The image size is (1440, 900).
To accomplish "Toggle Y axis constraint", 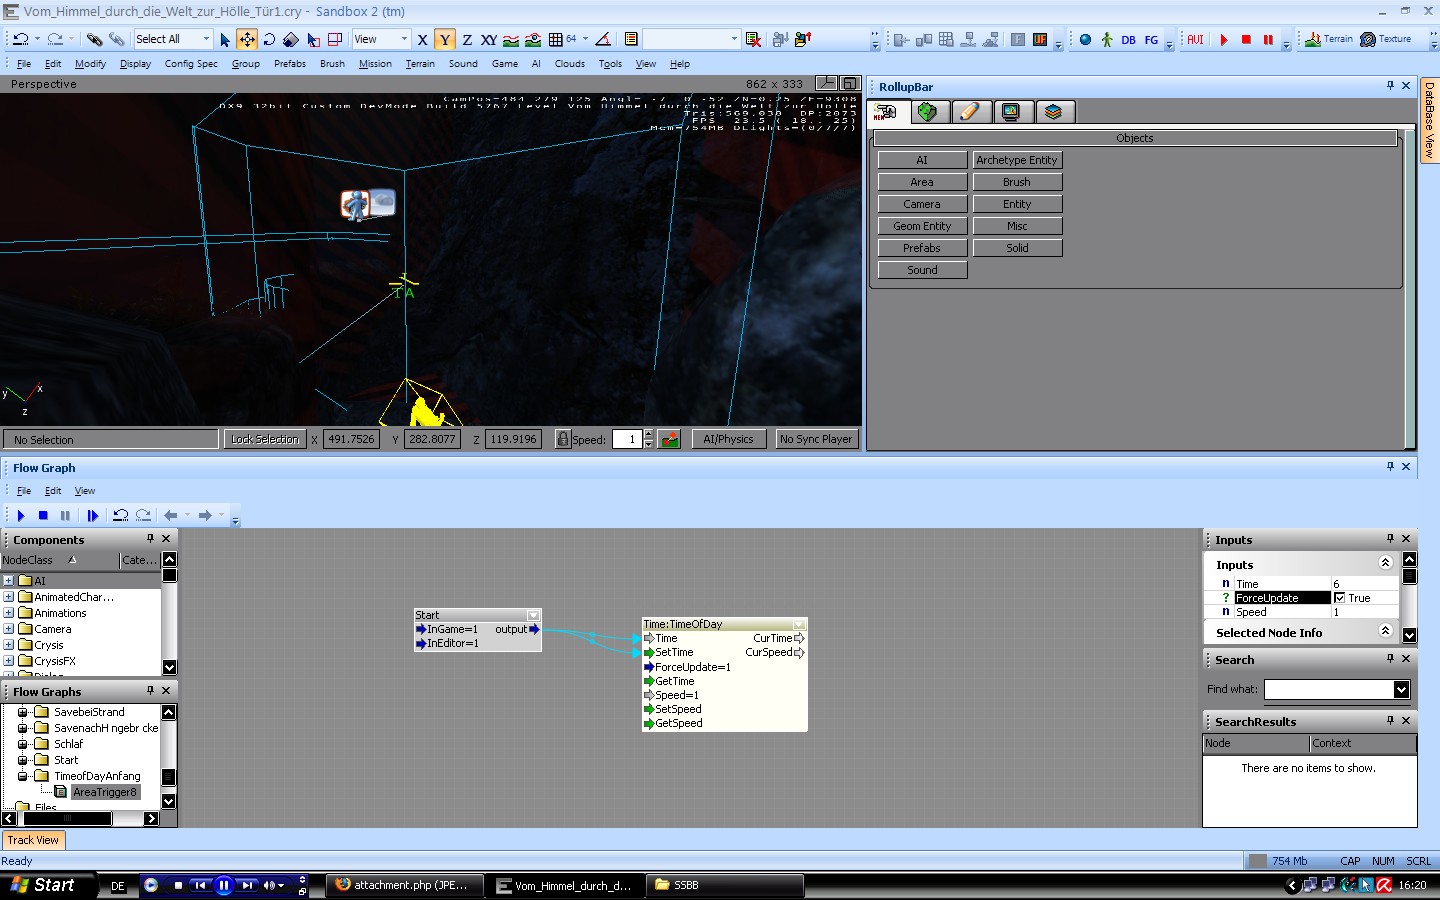I will click(x=445, y=39).
